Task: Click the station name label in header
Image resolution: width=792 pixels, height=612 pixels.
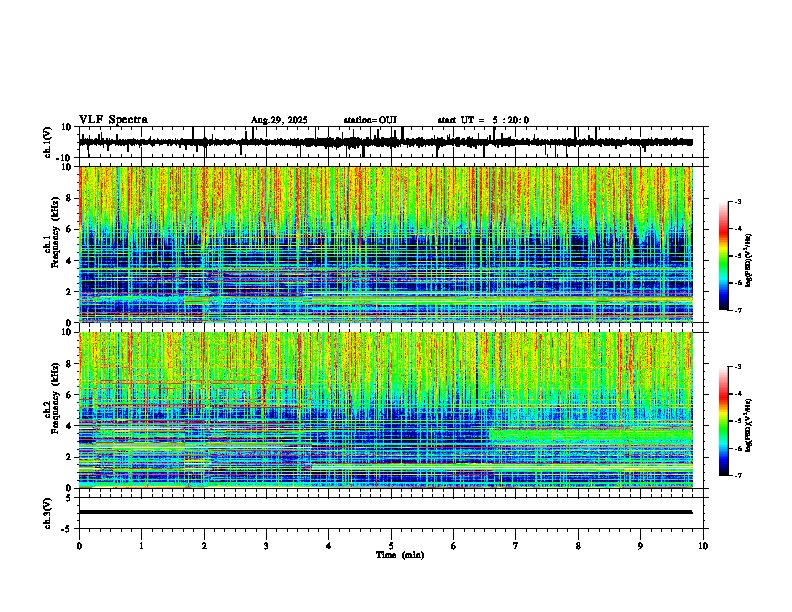Action: (370, 120)
